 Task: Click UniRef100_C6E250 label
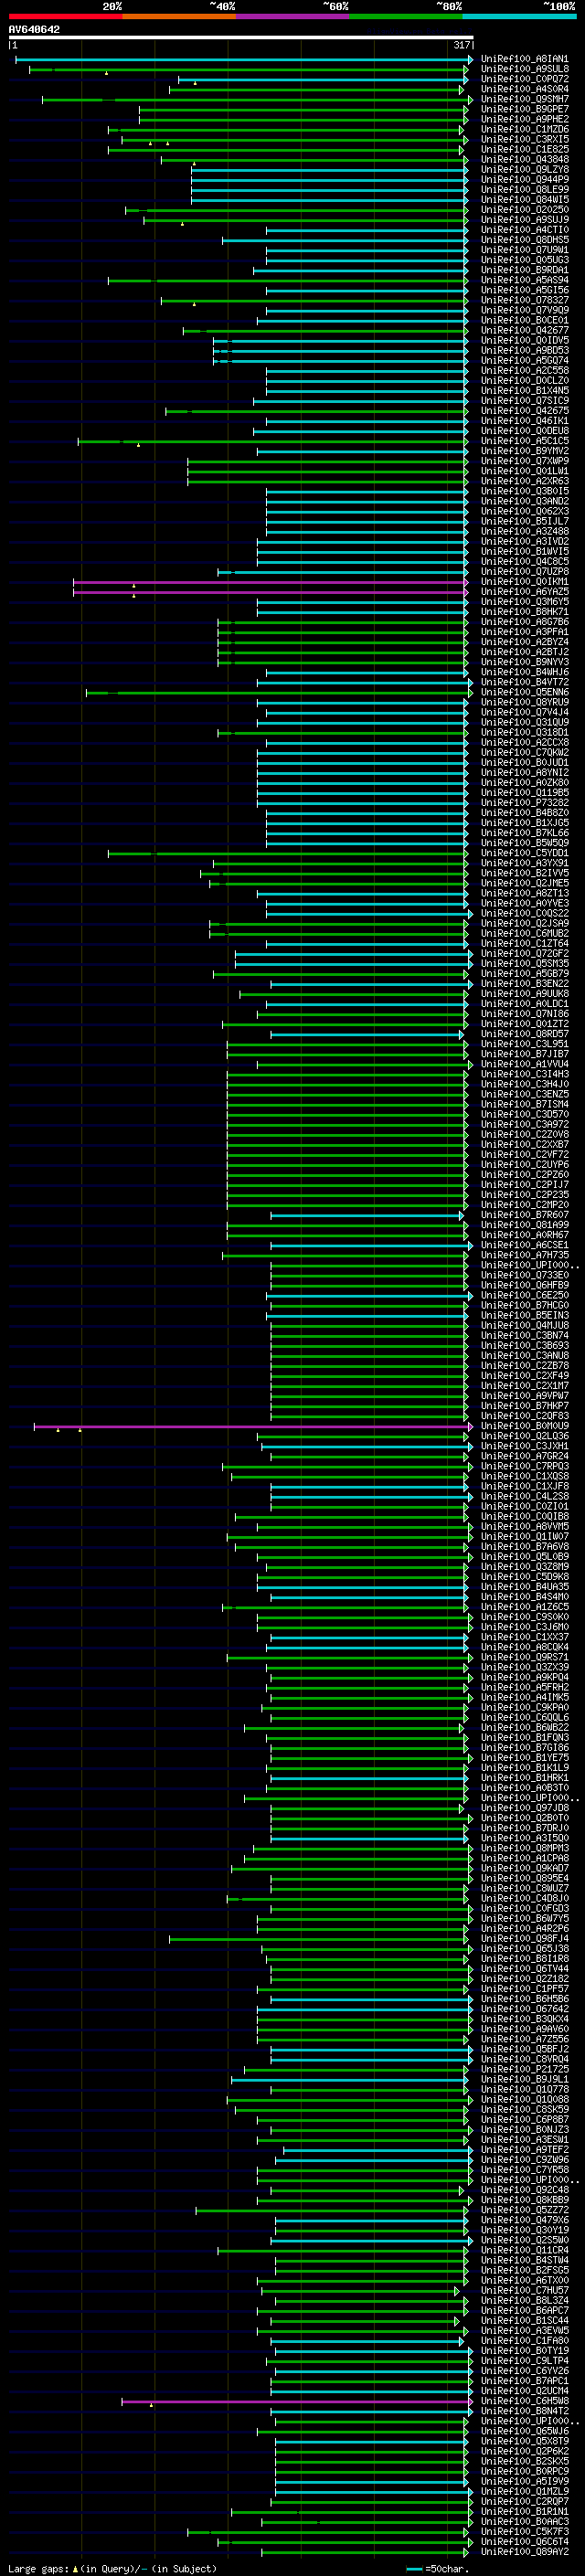click(x=525, y=1295)
